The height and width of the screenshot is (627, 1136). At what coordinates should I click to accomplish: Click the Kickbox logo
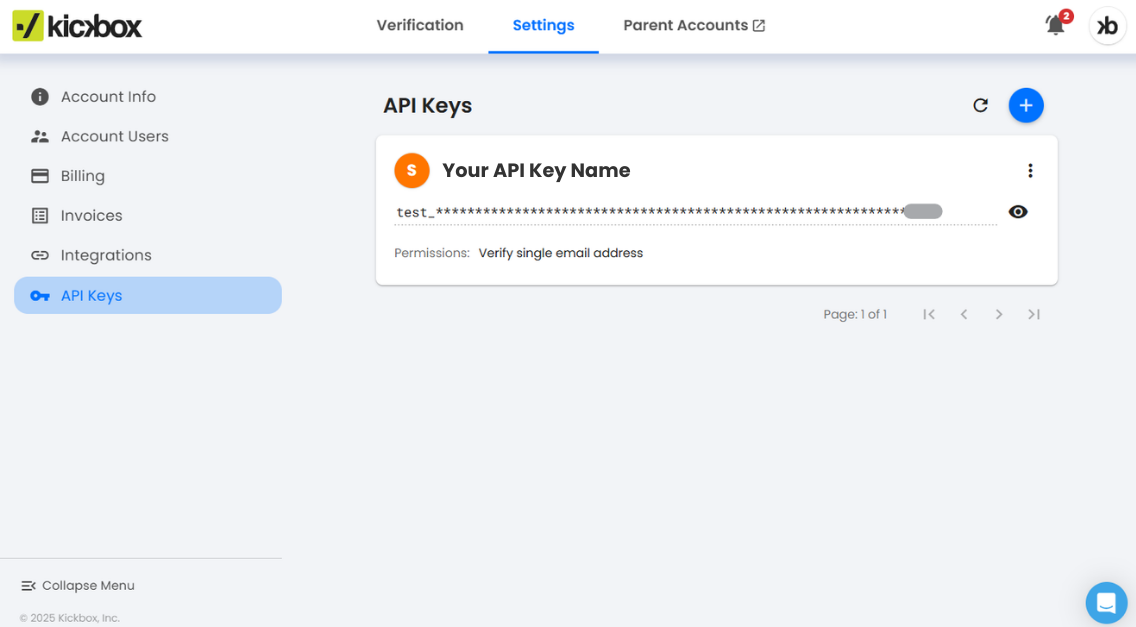click(x=76, y=26)
